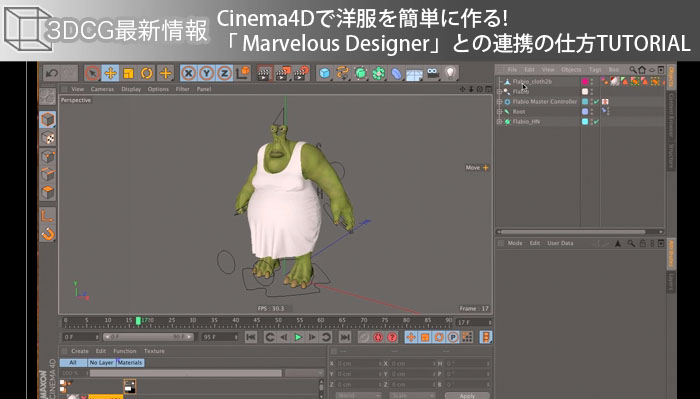Screen dimensions: 700x399
Task: Click the Apply button in Coordinates
Action: (467, 395)
